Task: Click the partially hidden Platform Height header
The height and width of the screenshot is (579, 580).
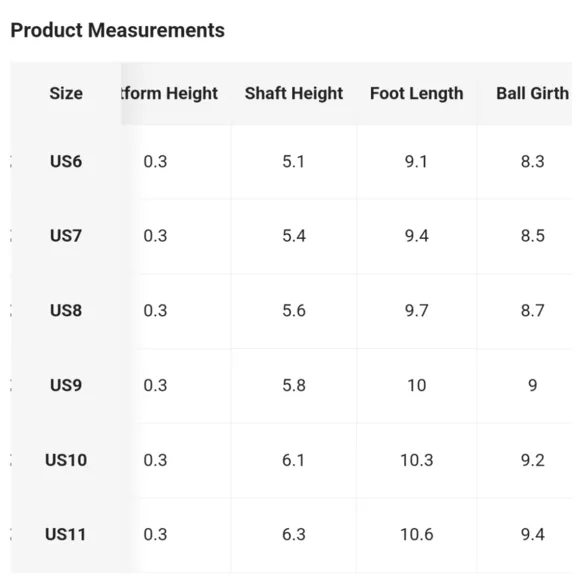Action: [x=169, y=93]
